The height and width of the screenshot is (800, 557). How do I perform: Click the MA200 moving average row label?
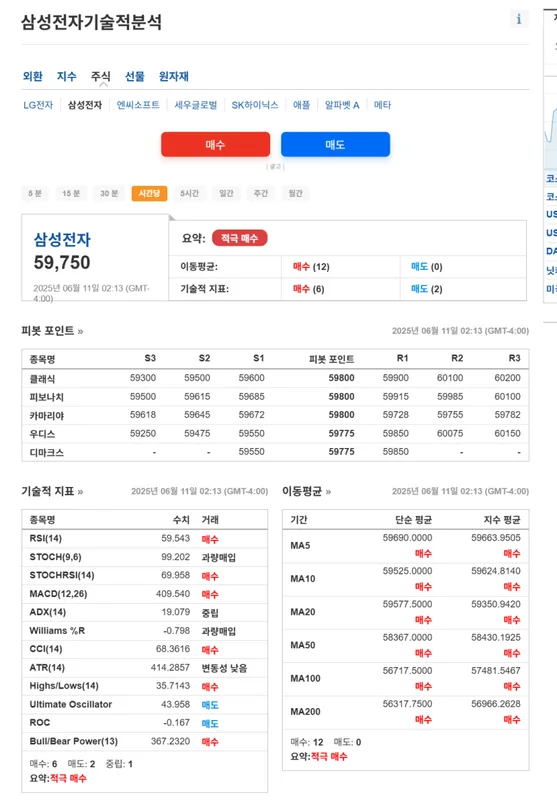(306, 711)
